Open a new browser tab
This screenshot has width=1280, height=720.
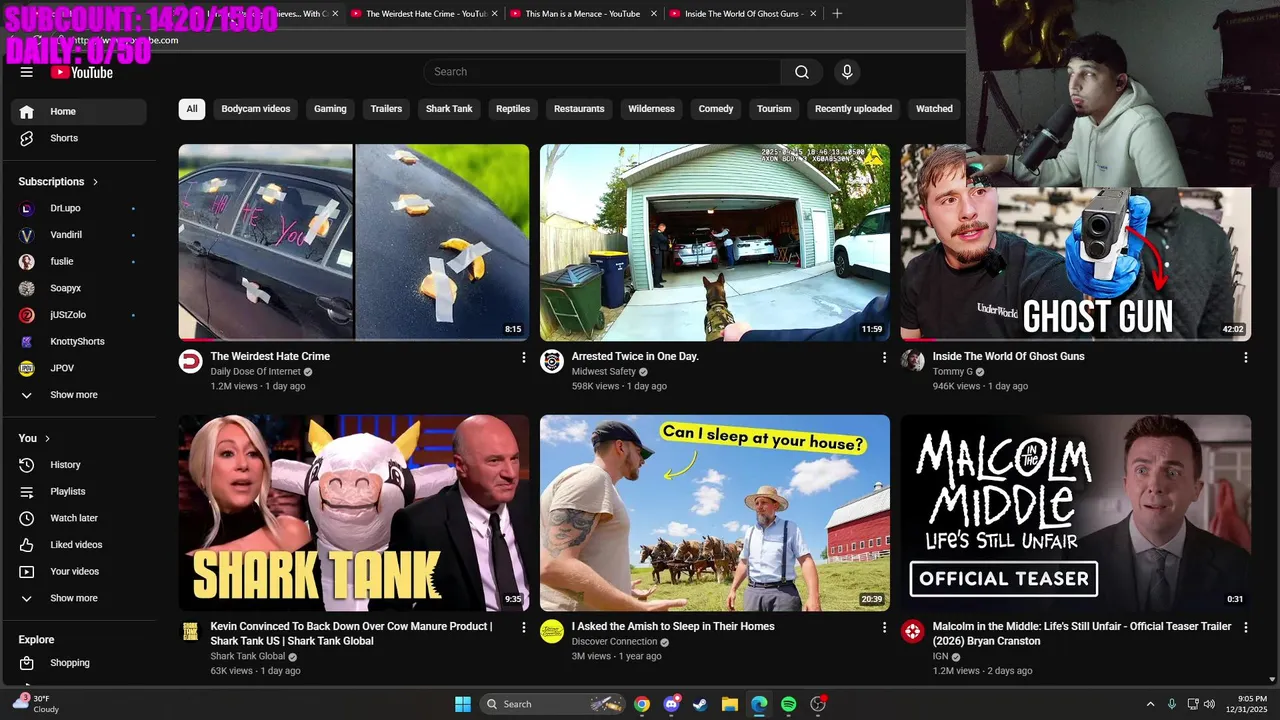point(837,14)
